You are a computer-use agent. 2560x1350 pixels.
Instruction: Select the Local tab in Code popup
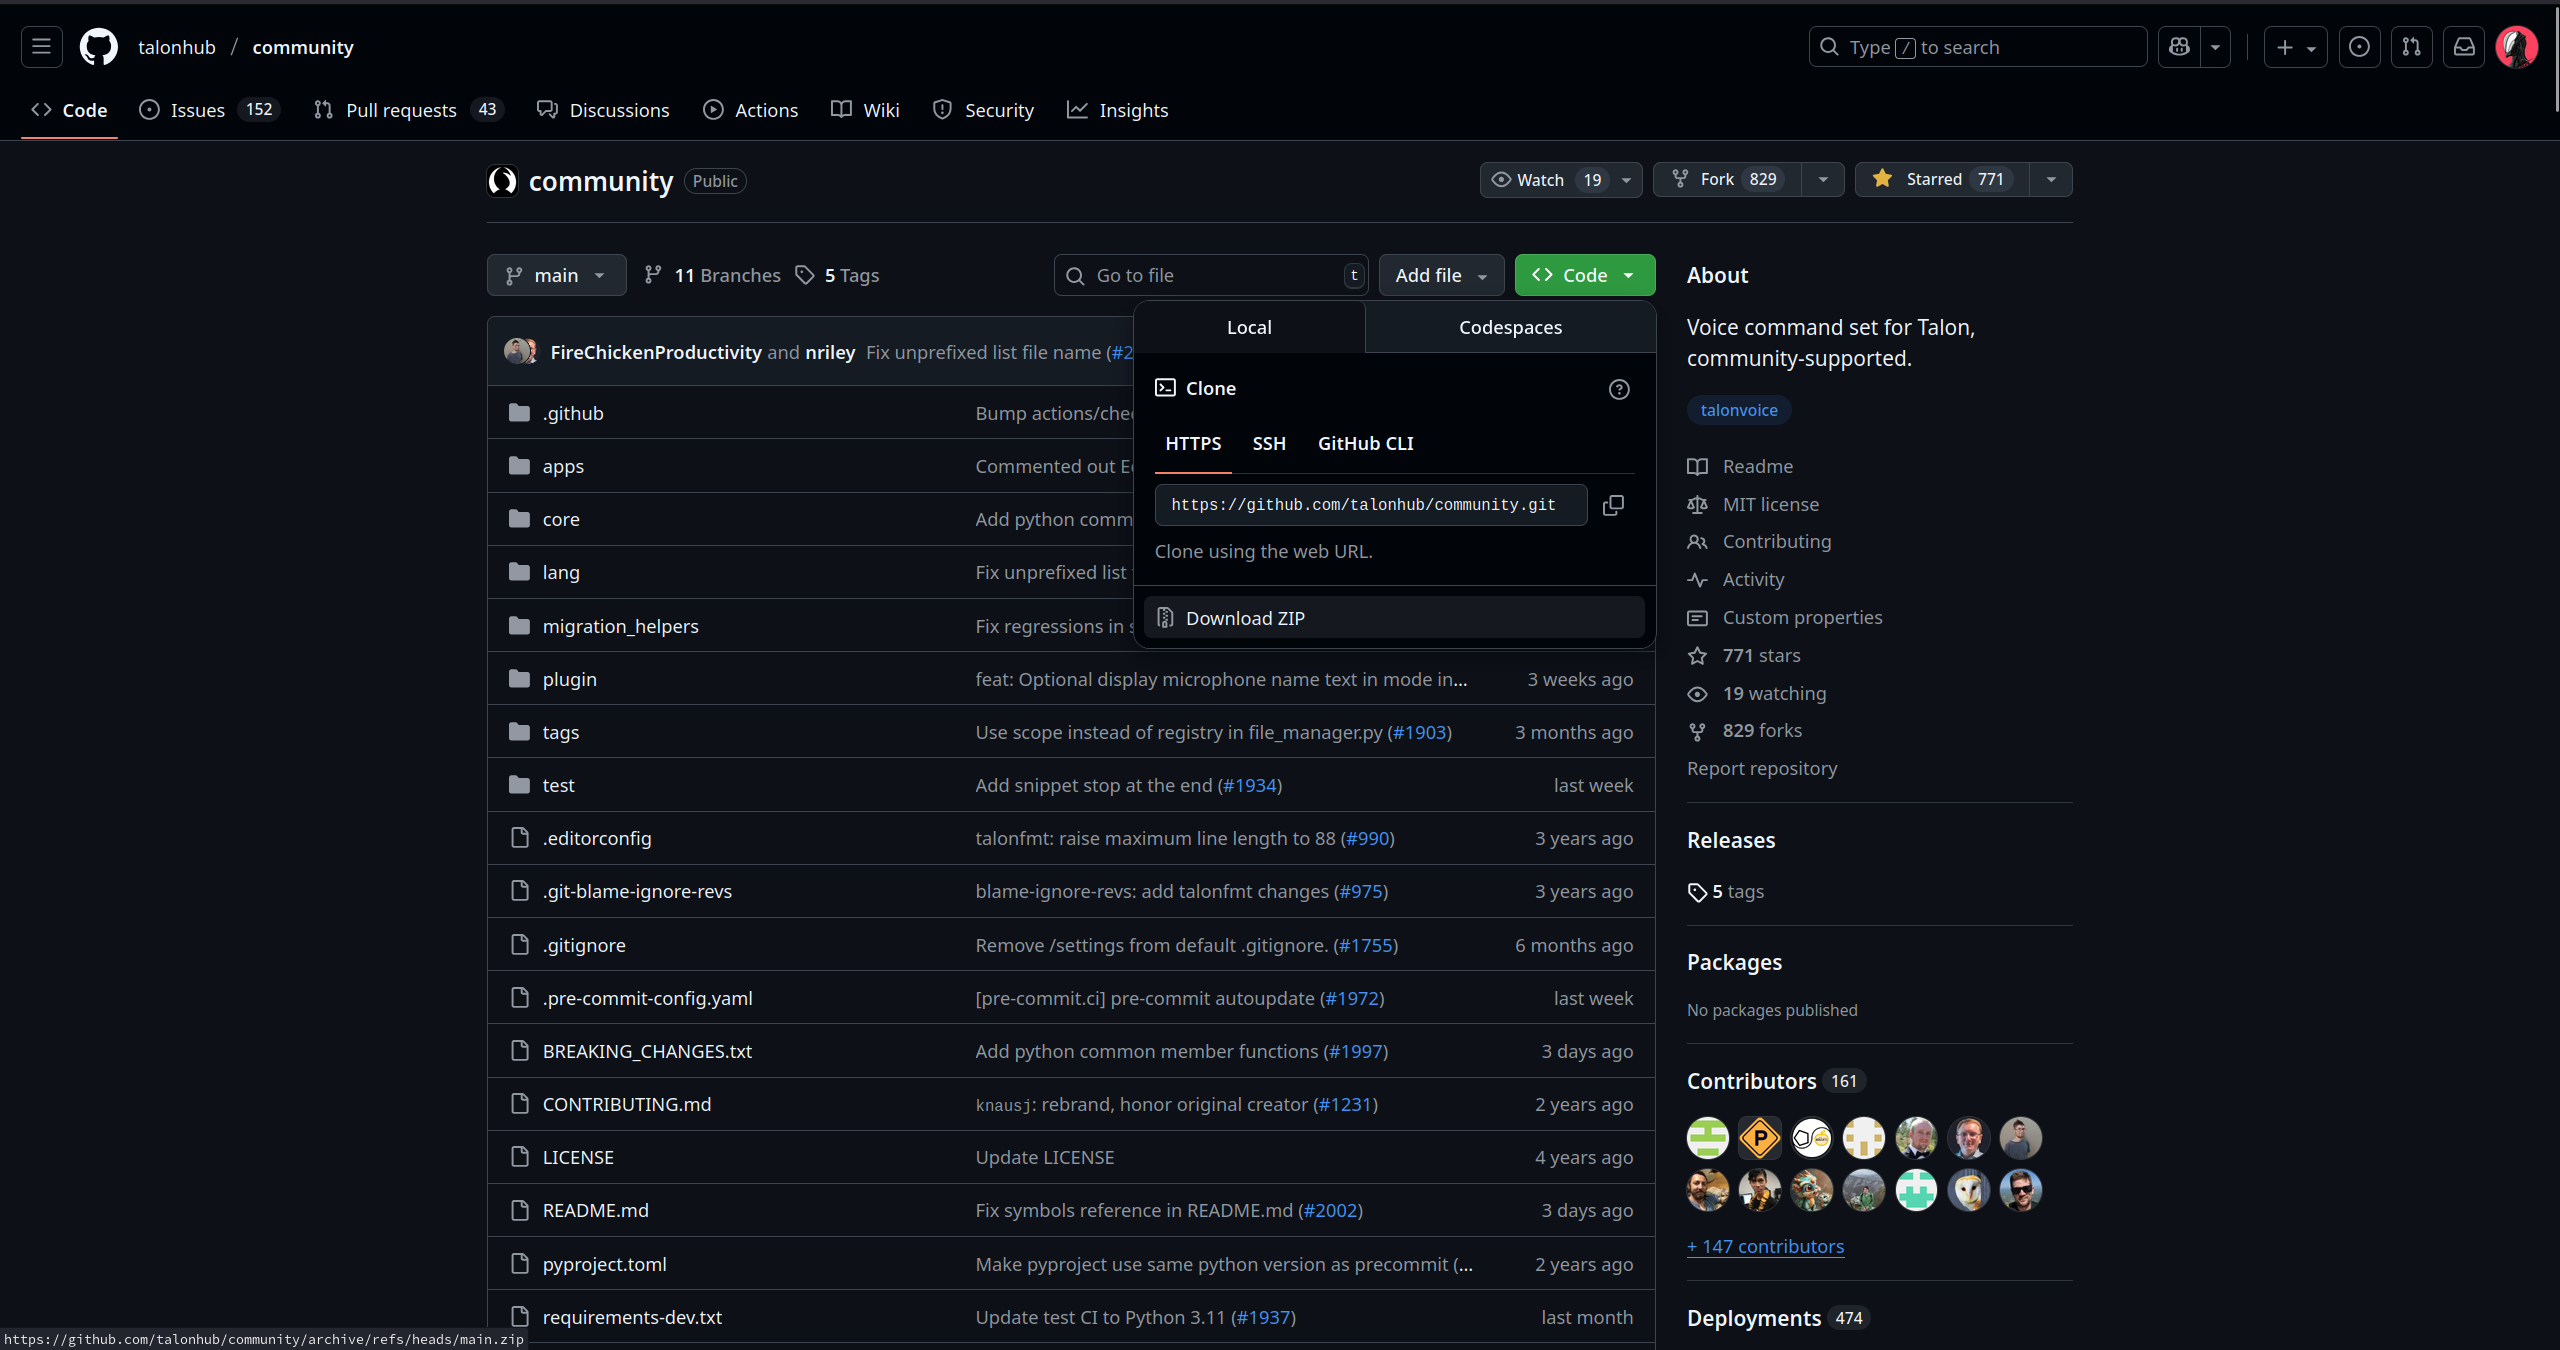[1249, 327]
